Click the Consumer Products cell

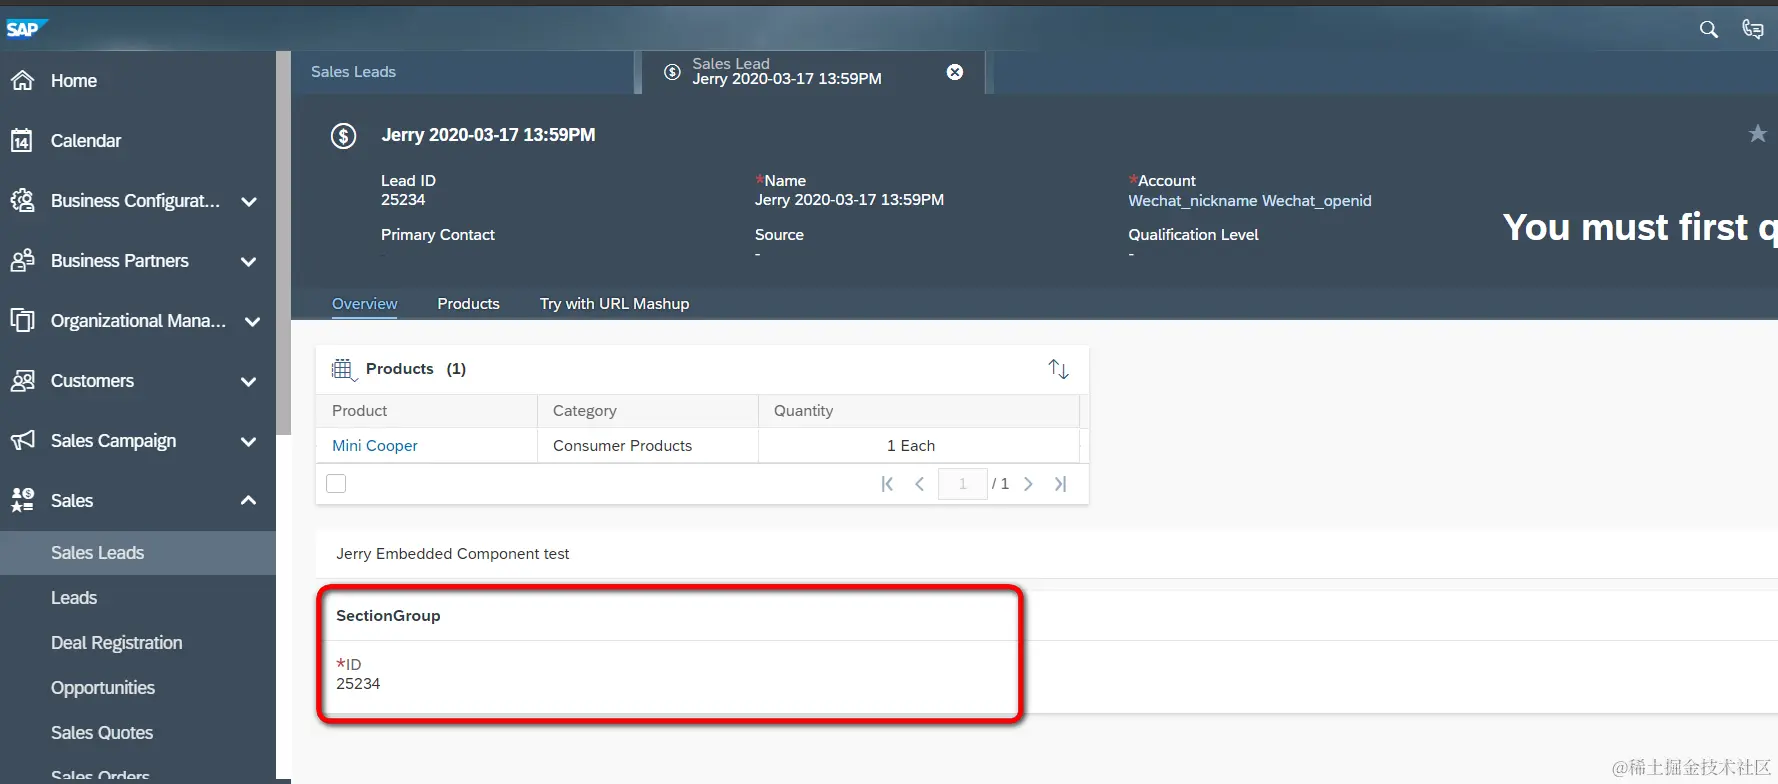648,446
